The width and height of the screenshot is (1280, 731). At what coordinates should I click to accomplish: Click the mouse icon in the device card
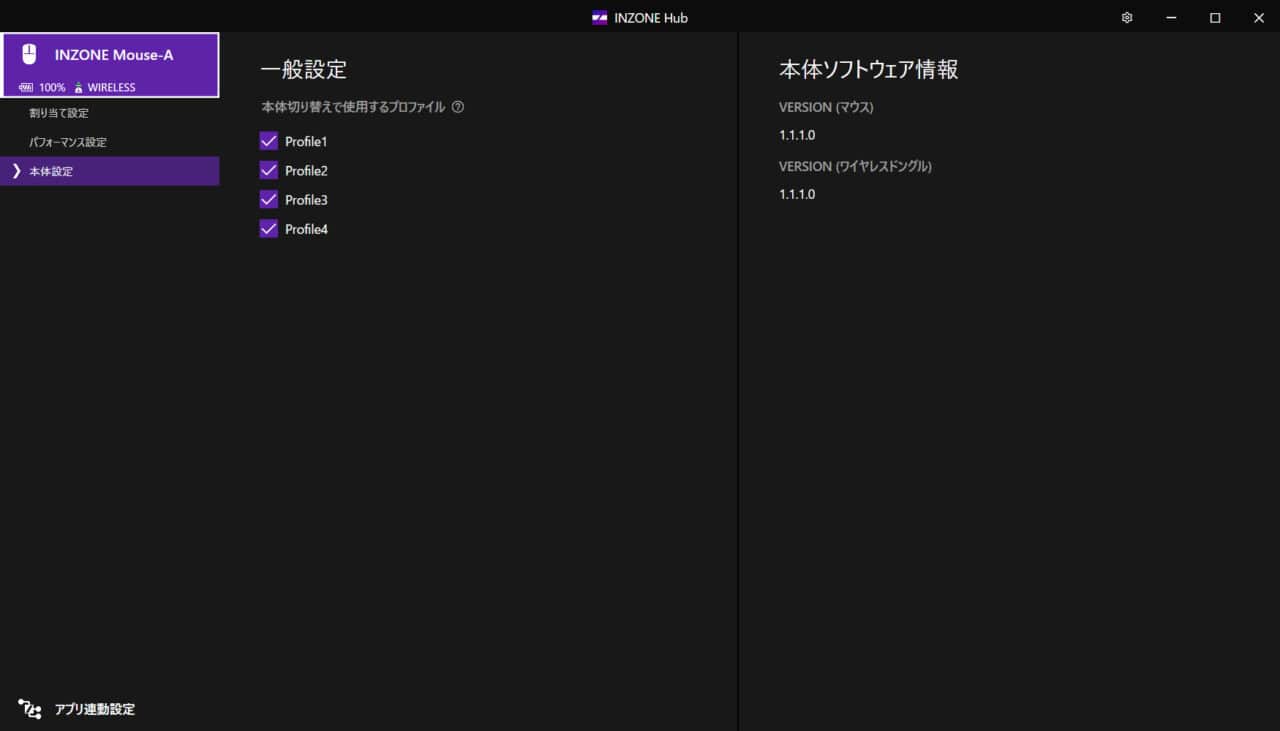point(29,55)
